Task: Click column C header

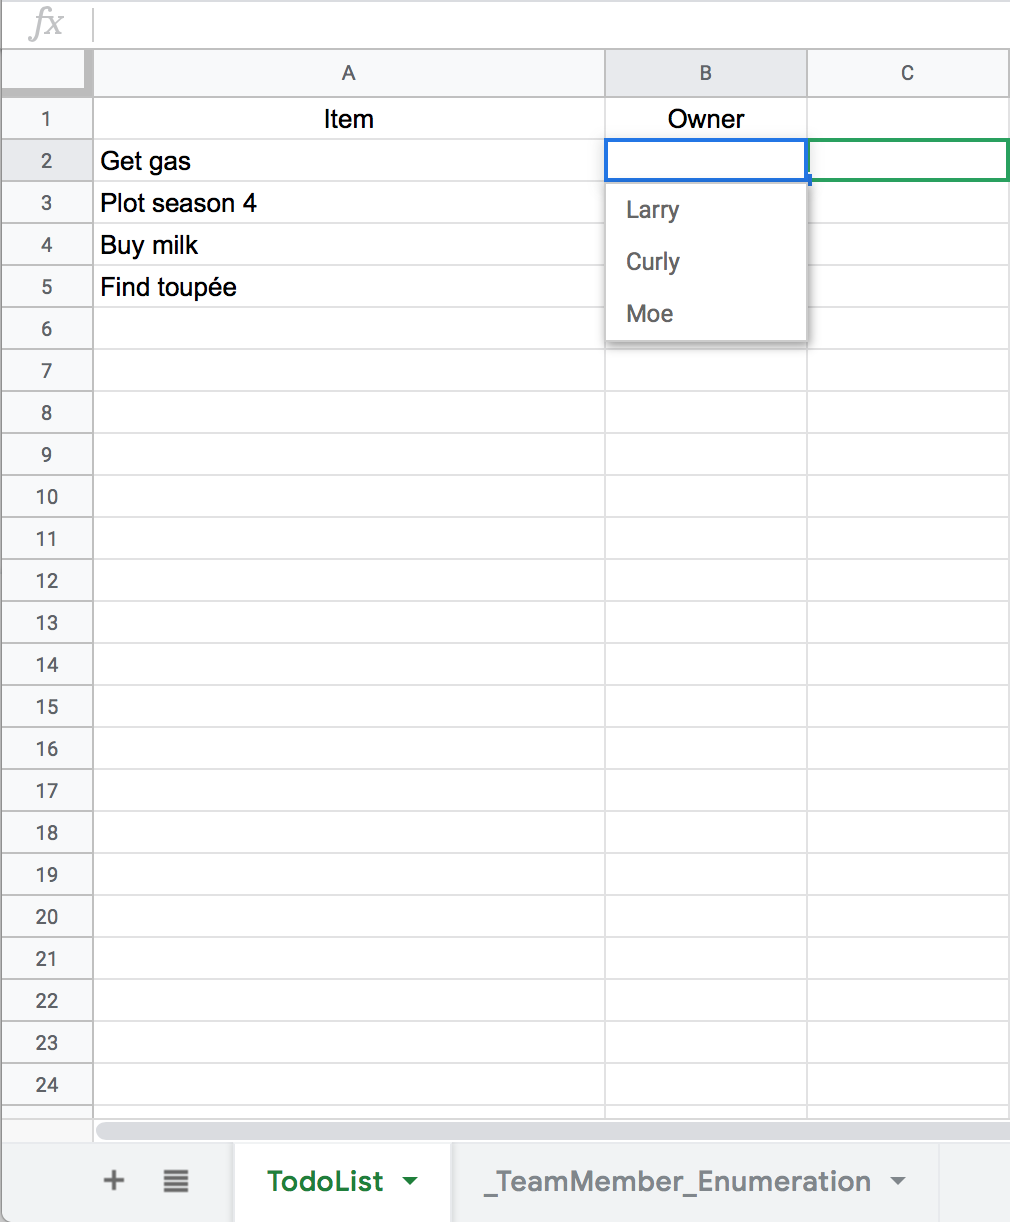Action: [907, 73]
